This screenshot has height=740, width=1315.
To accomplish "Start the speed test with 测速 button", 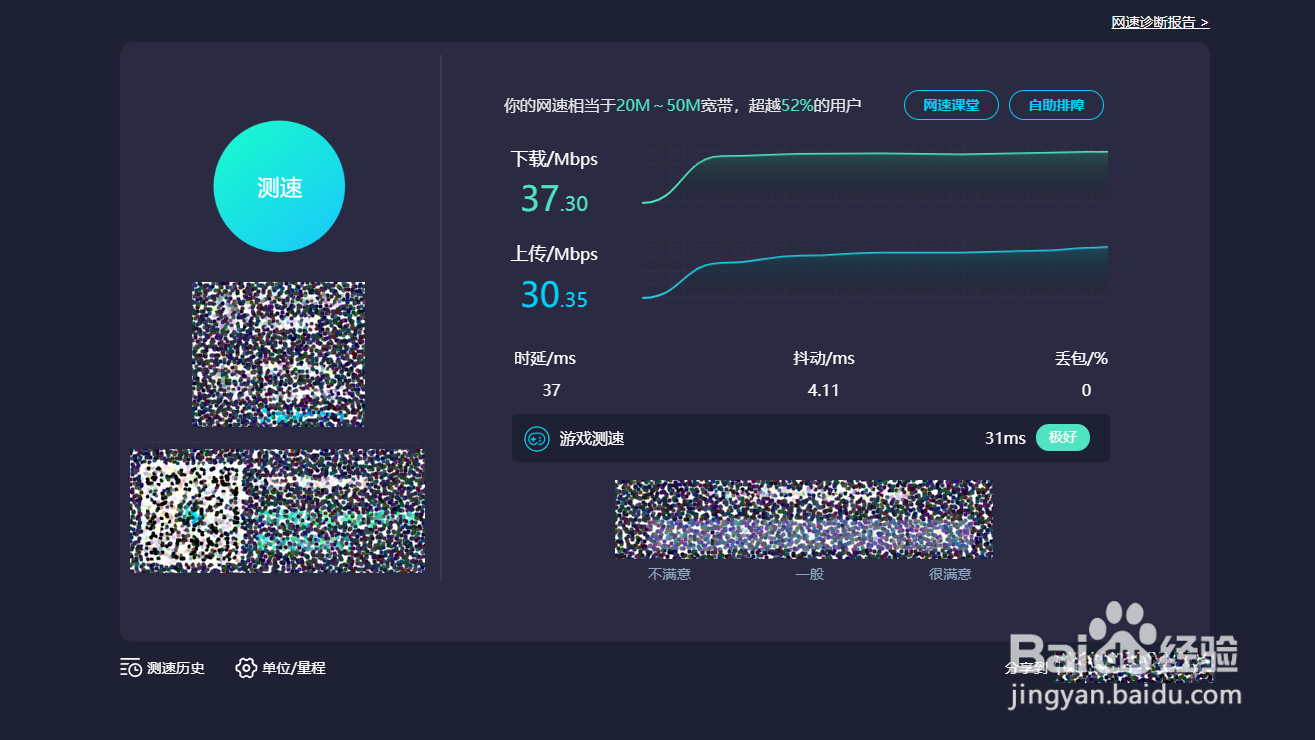I will point(279,187).
